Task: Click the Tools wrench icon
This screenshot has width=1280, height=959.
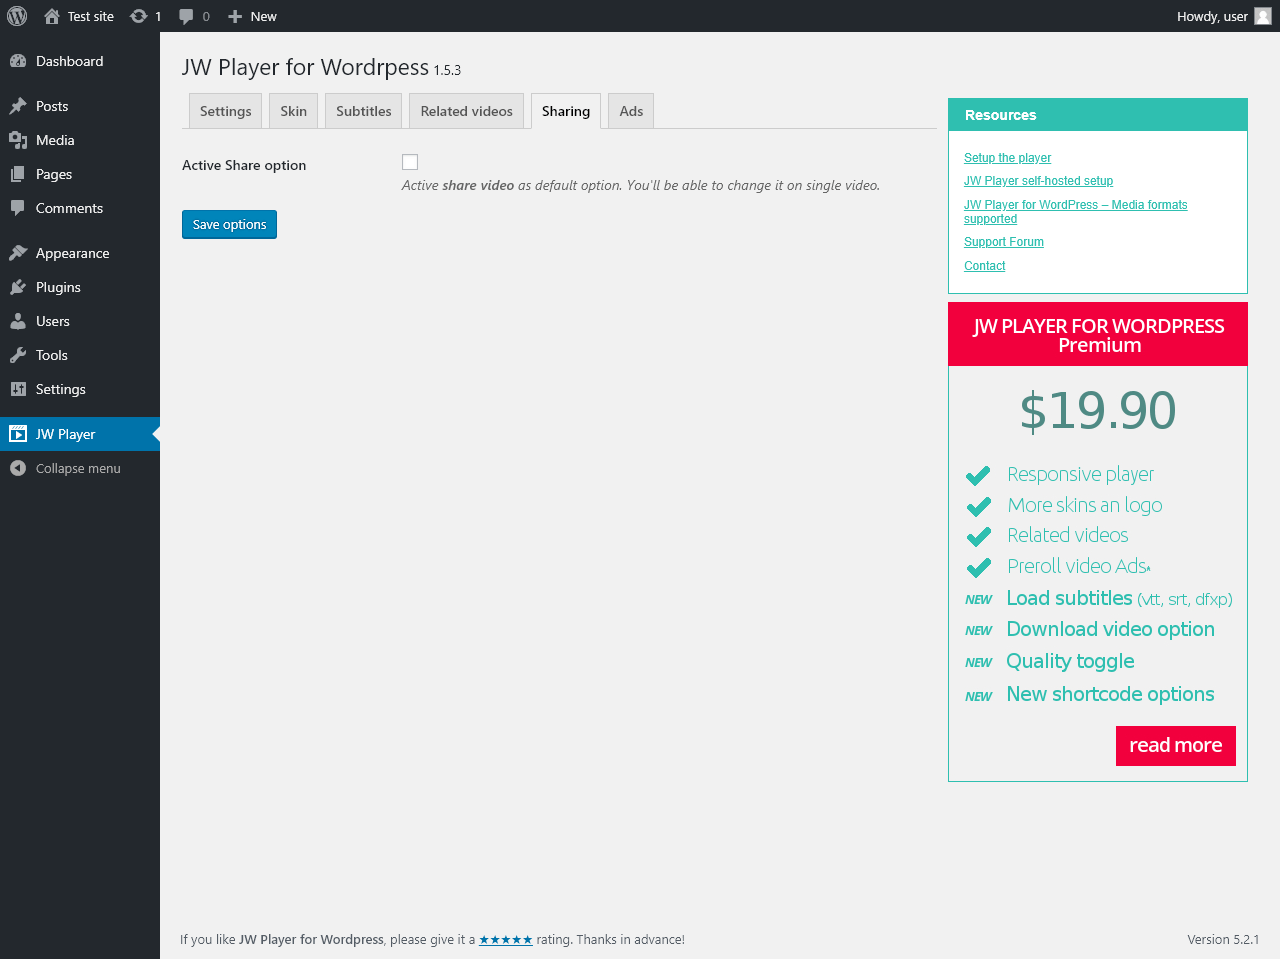Action: [18, 355]
